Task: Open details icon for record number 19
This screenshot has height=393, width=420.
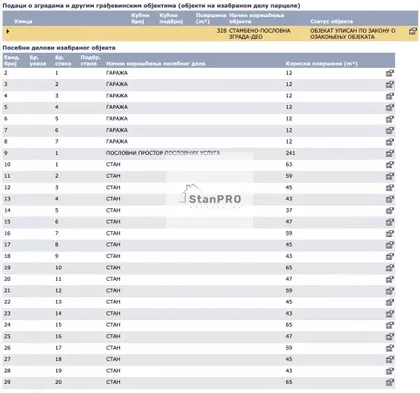Action: (x=390, y=268)
